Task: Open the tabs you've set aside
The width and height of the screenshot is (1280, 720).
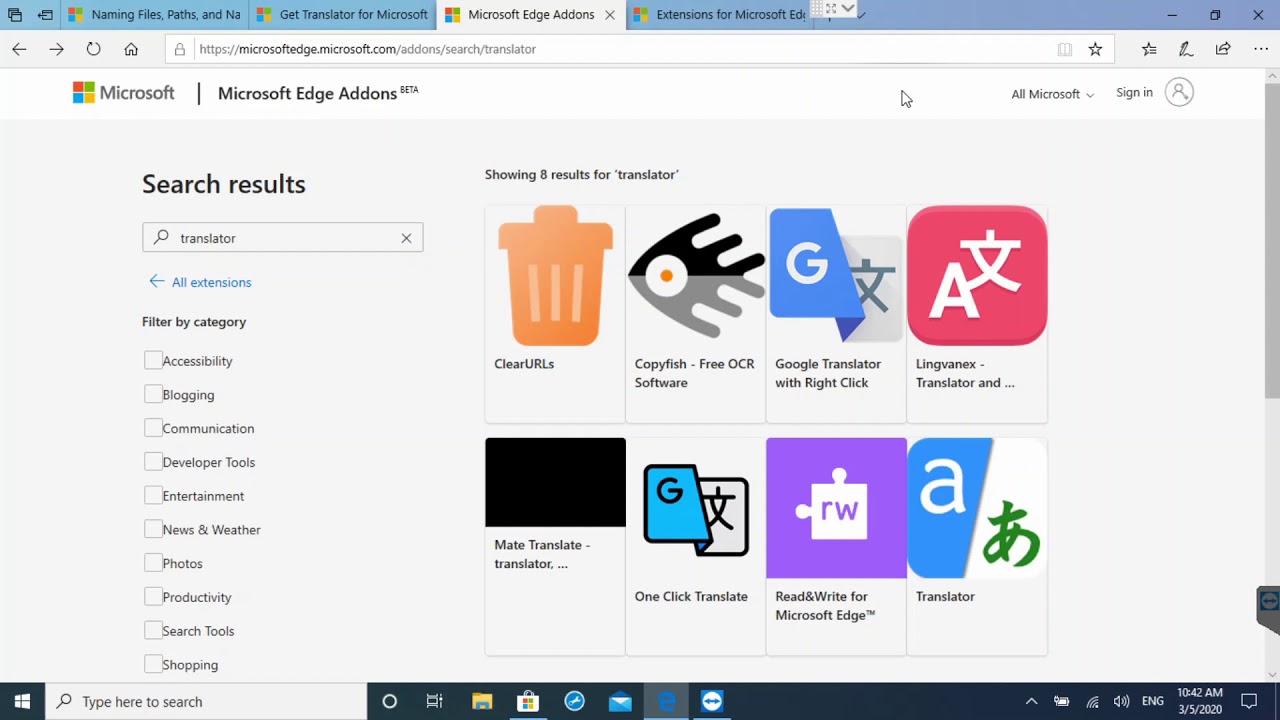Action: [x=15, y=15]
